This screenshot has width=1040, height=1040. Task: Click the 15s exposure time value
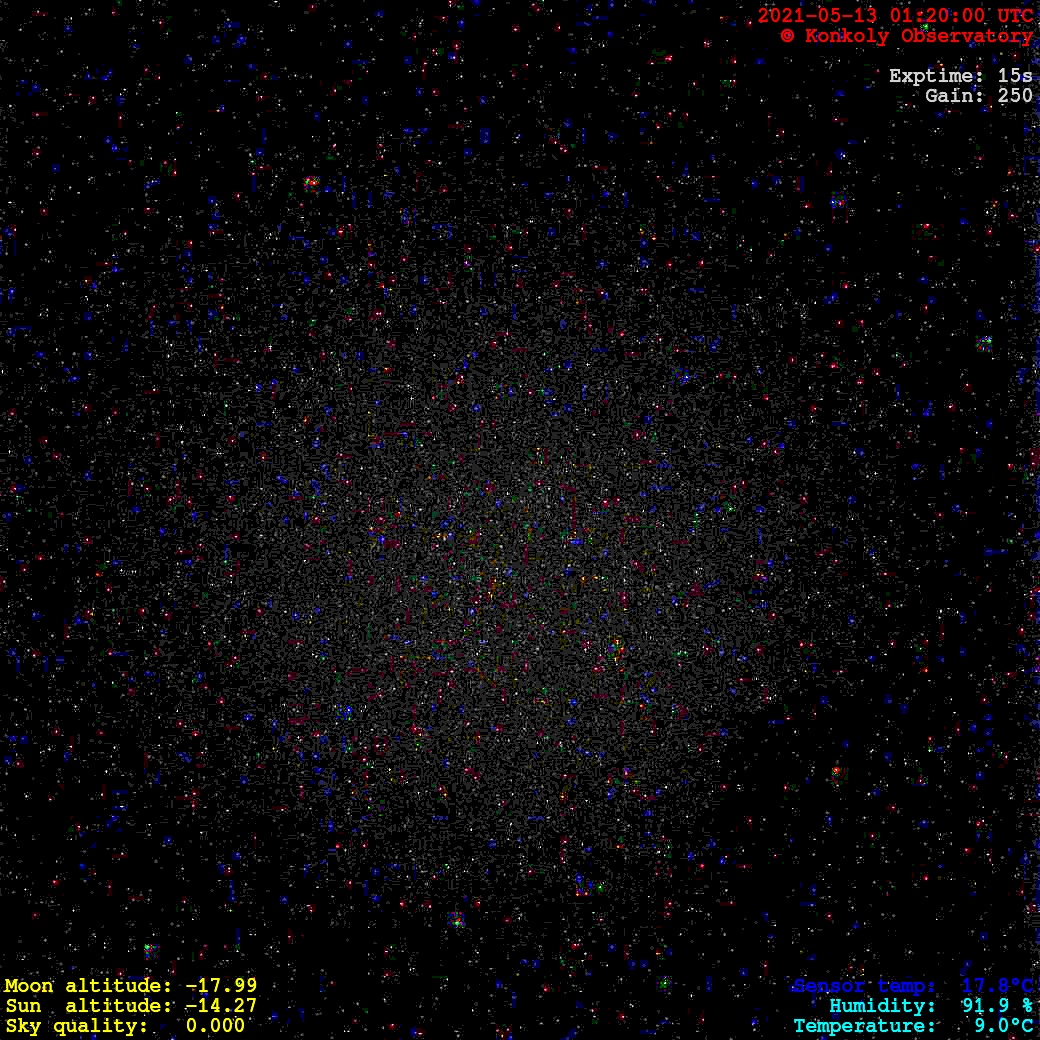[1014, 76]
